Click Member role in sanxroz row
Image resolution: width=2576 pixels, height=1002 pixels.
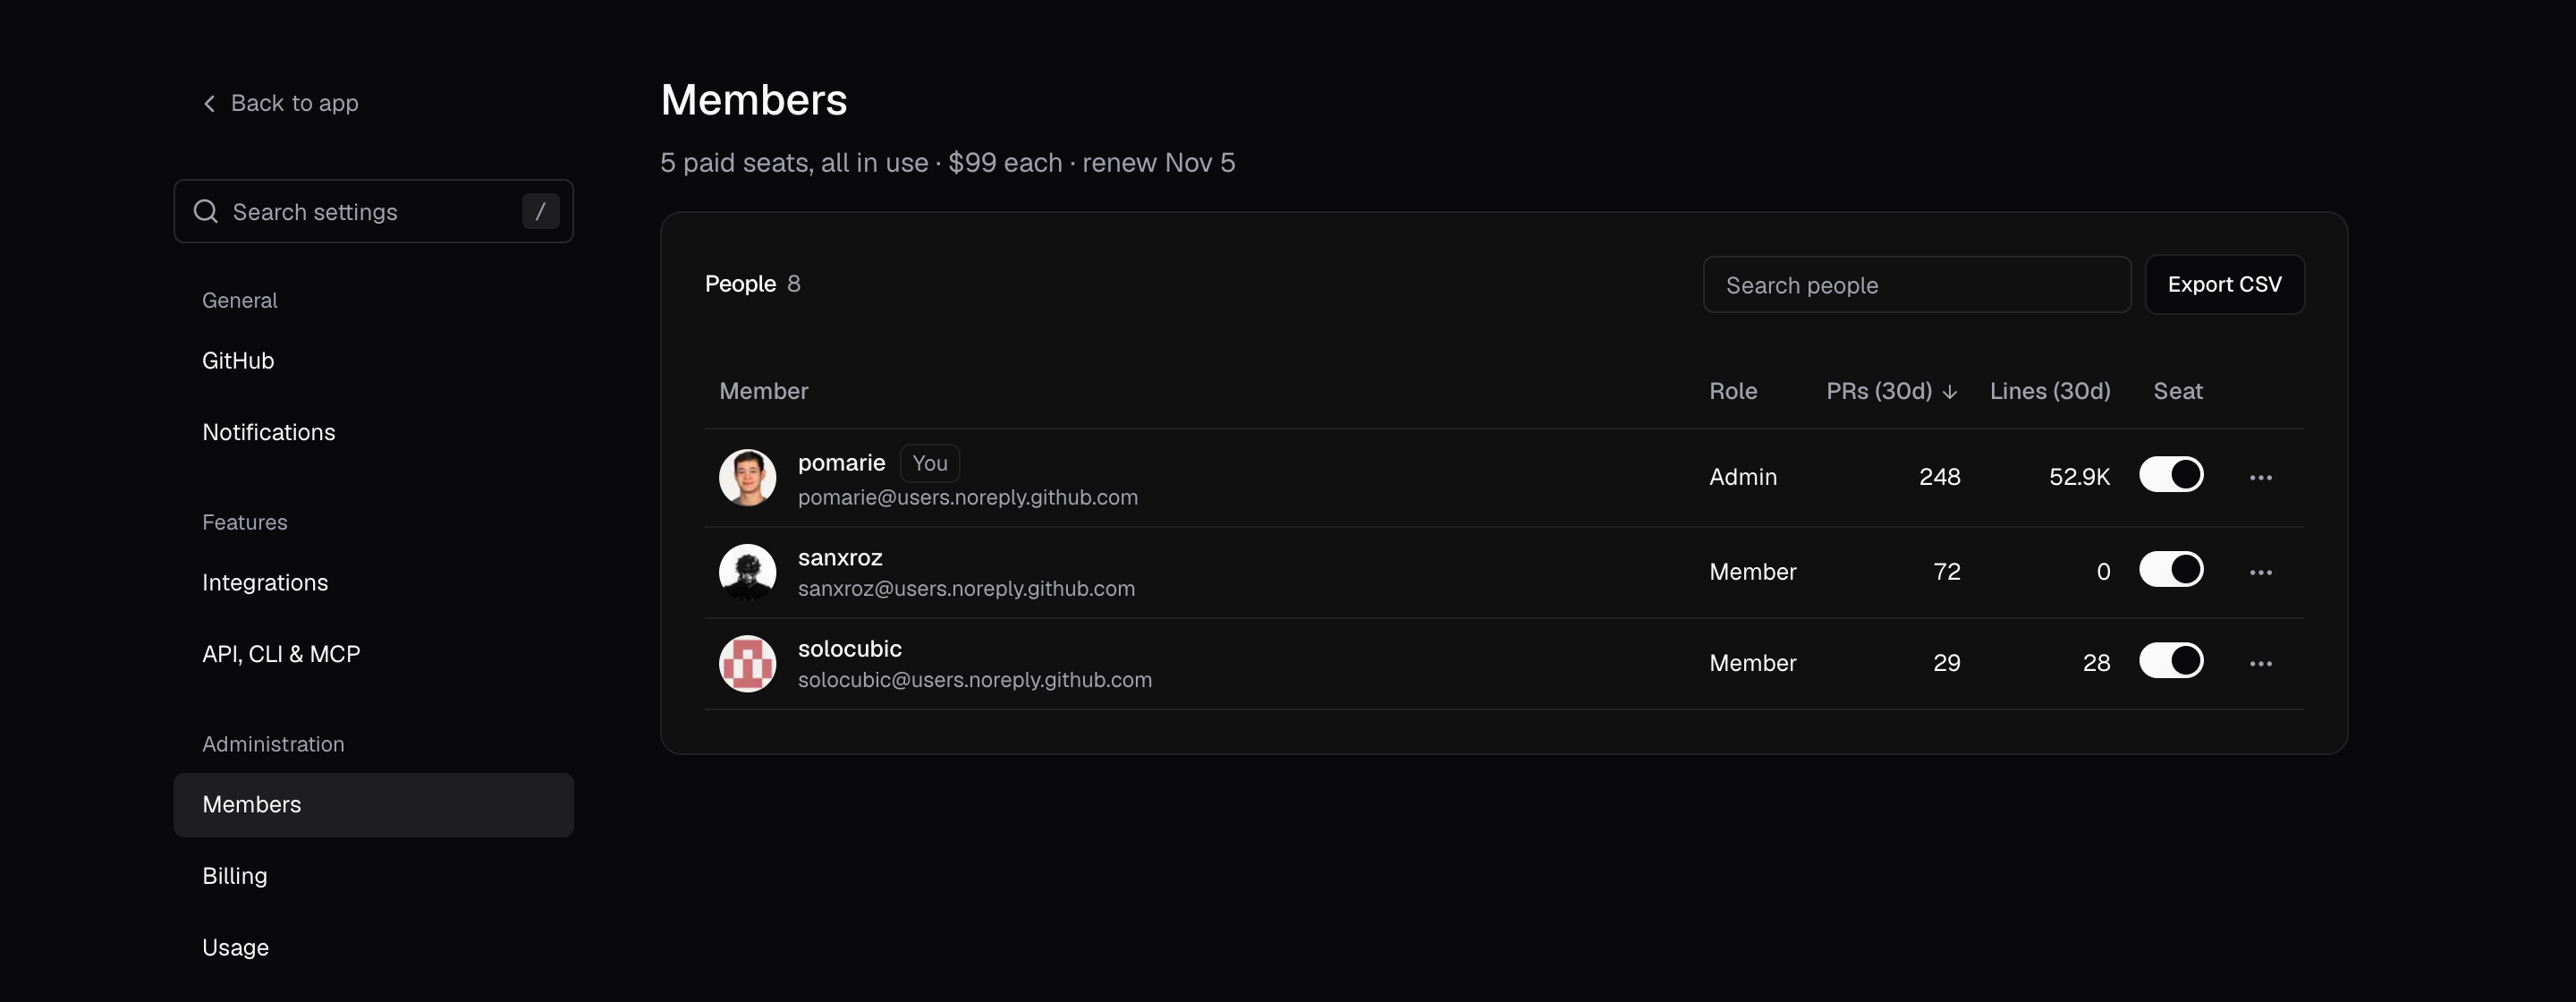pyautogui.click(x=1752, y=572)
